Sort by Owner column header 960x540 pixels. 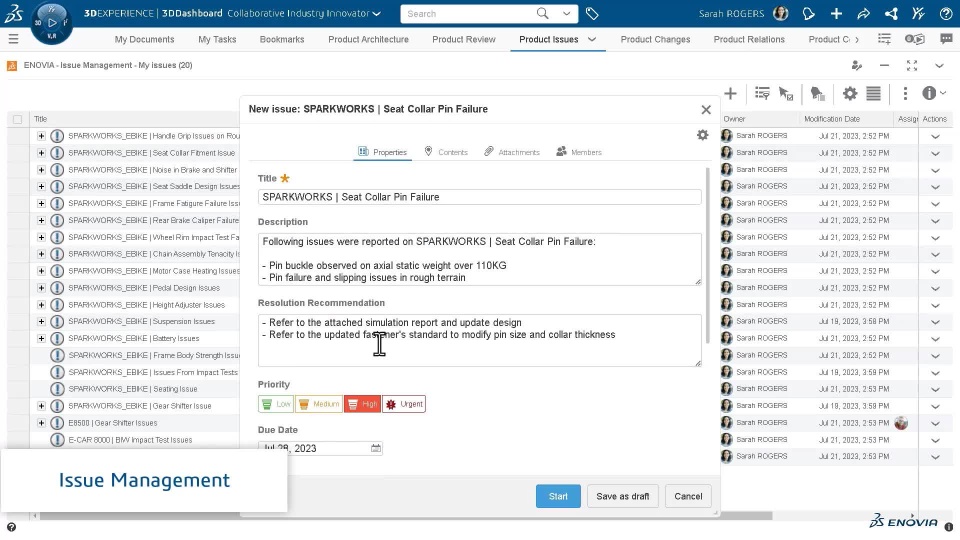point(734,119)
